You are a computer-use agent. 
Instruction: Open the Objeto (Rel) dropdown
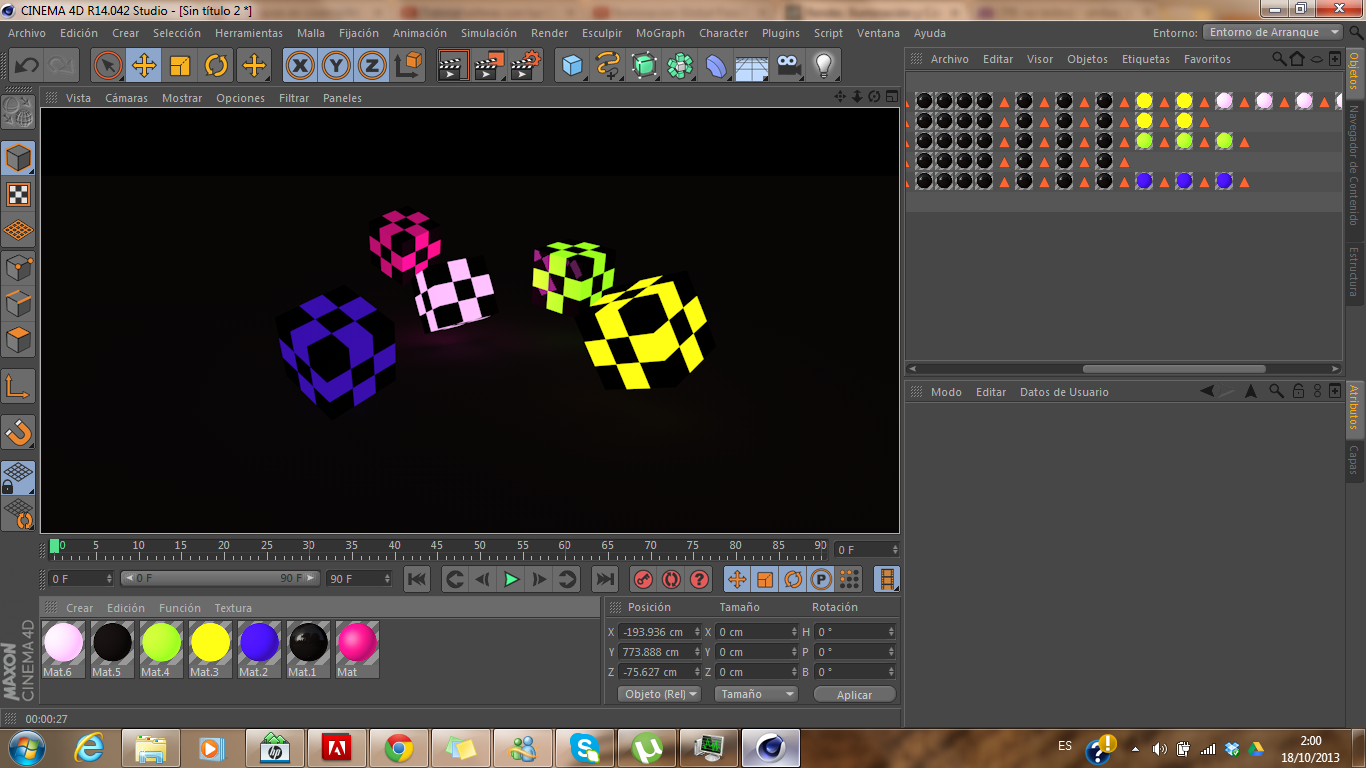[x=660, y=694]
